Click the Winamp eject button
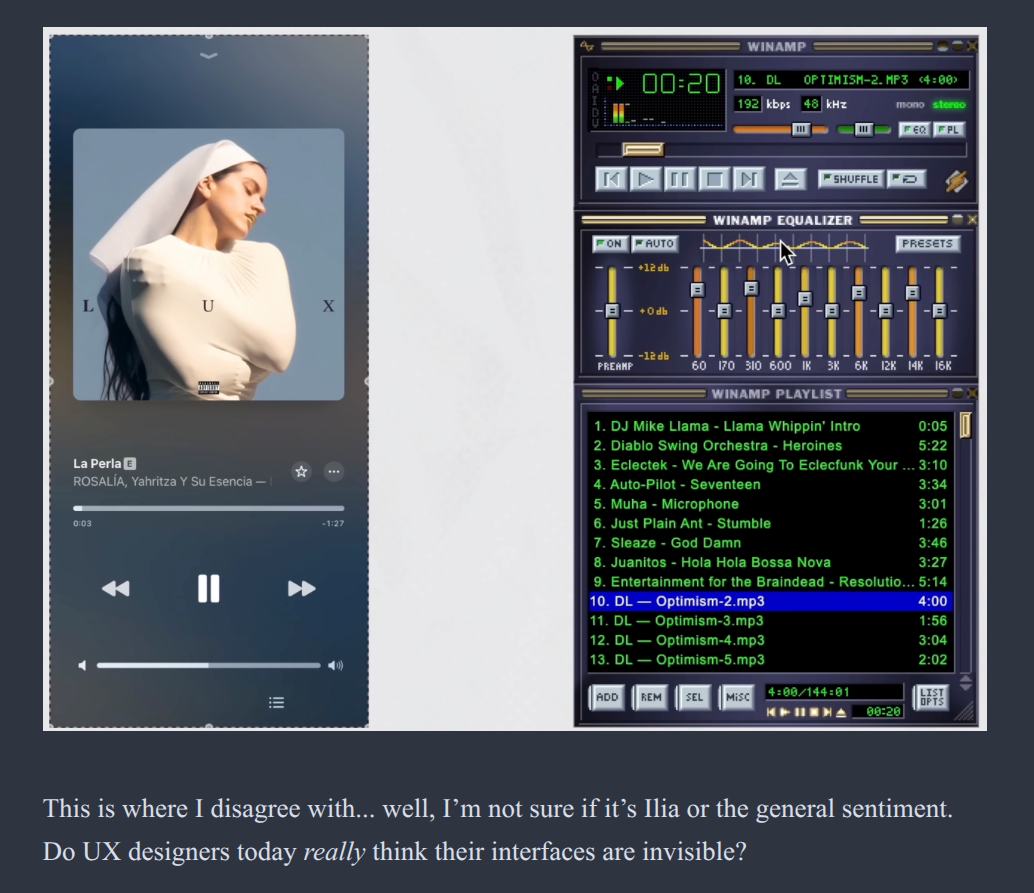This screenshot has height=893, width=1034. pyautogui.click(x=791, y=179)
